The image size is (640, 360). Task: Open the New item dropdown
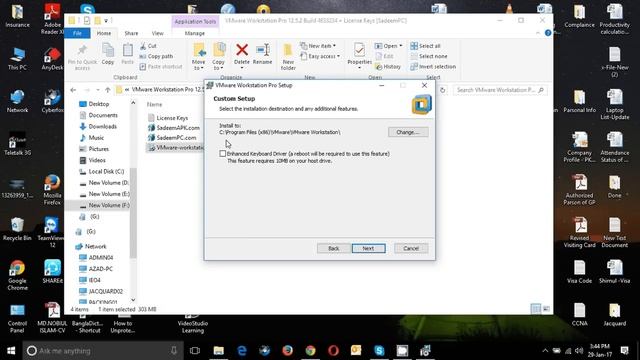tap(318, 46)
